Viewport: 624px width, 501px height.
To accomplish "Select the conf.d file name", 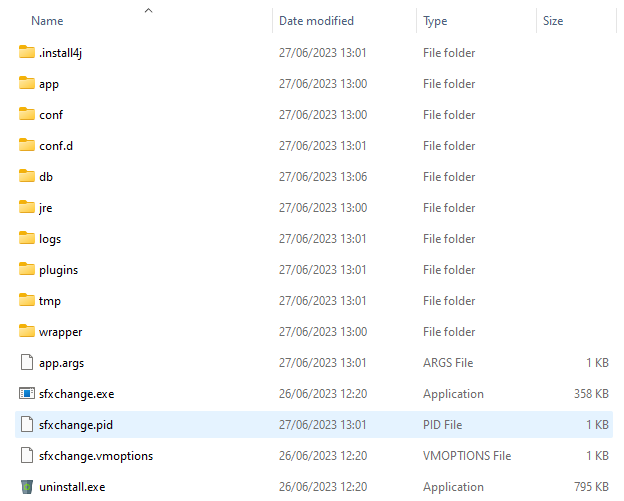I will (56, 146).
